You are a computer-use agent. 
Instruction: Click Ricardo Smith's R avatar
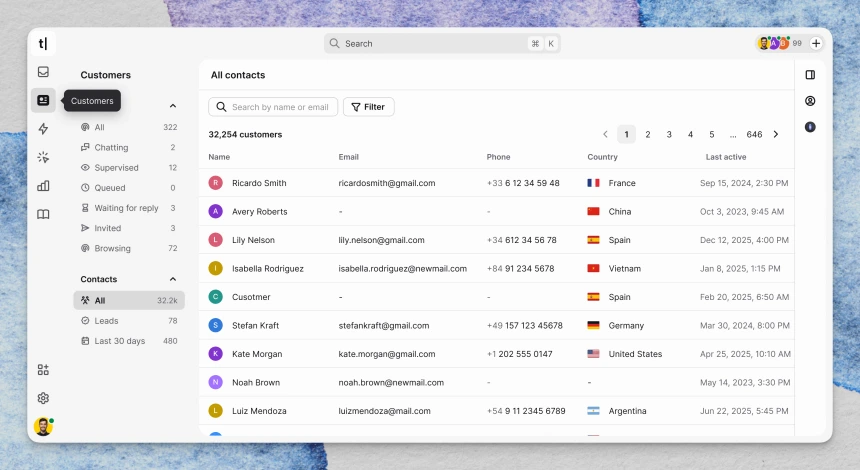click(x=216, y=183)
